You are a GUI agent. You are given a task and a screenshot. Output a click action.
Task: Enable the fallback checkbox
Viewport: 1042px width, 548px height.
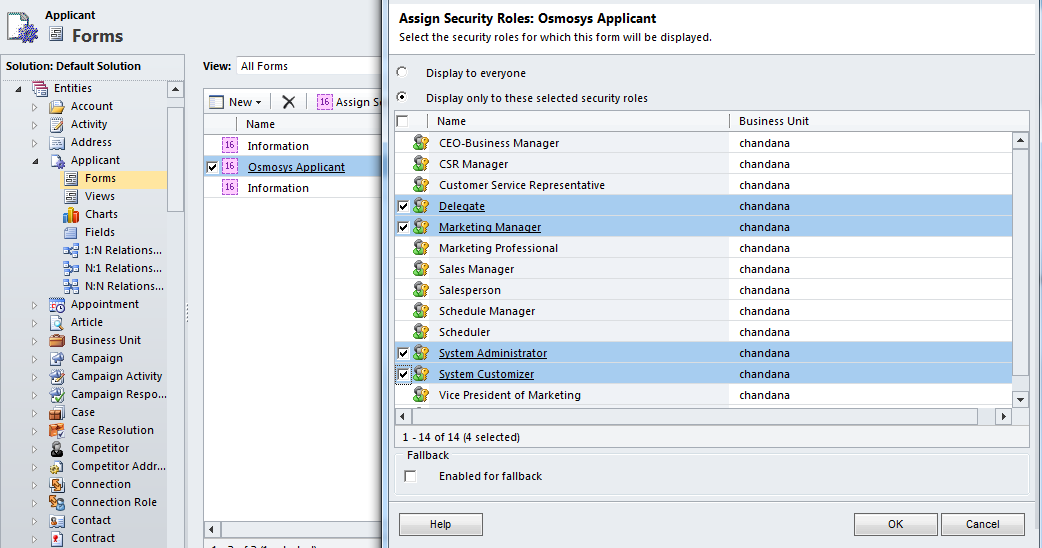[x=410, y=476]
